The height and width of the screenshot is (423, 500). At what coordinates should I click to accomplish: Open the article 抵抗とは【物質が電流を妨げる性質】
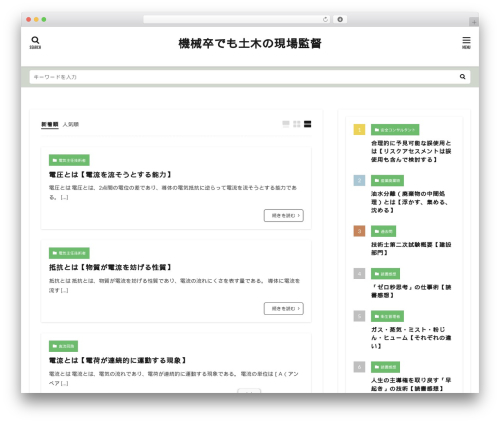coord(110,267)
